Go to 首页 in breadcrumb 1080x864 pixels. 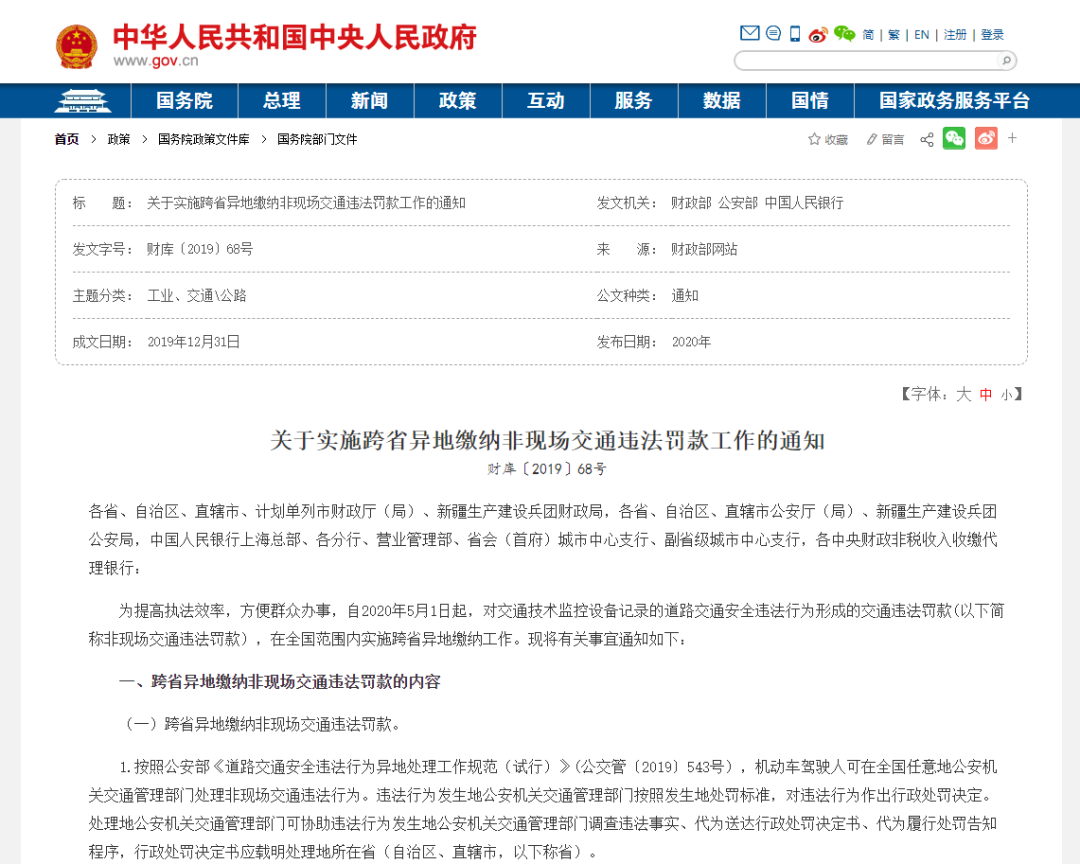tap(67, 139)
